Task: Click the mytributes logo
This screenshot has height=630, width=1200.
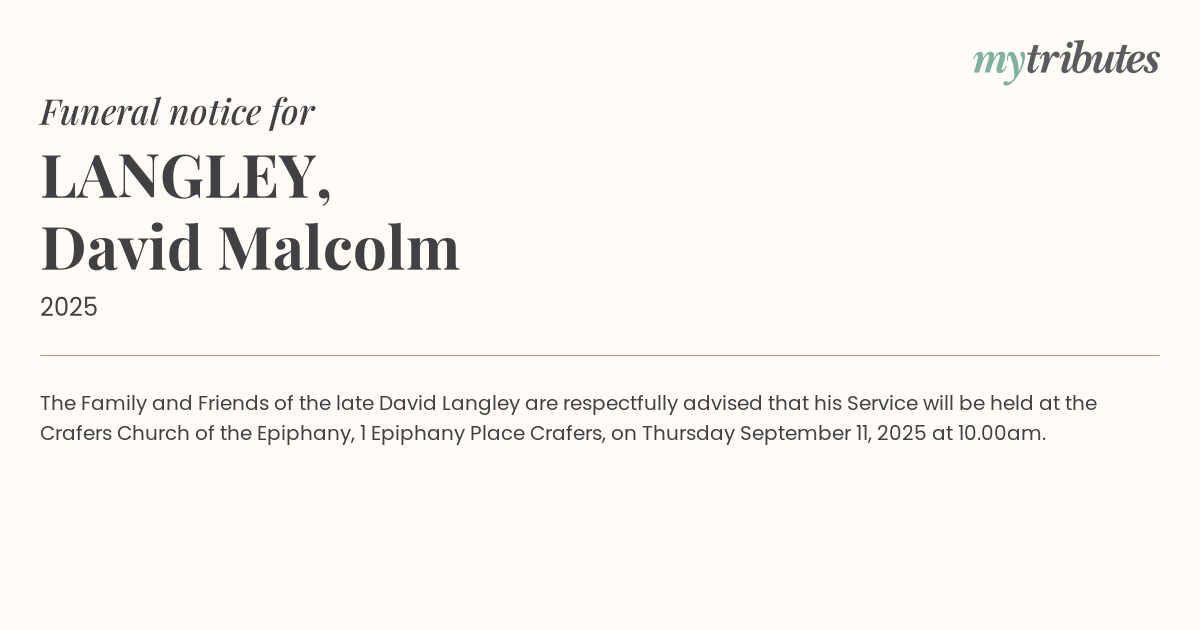Action: [1066, 60]
